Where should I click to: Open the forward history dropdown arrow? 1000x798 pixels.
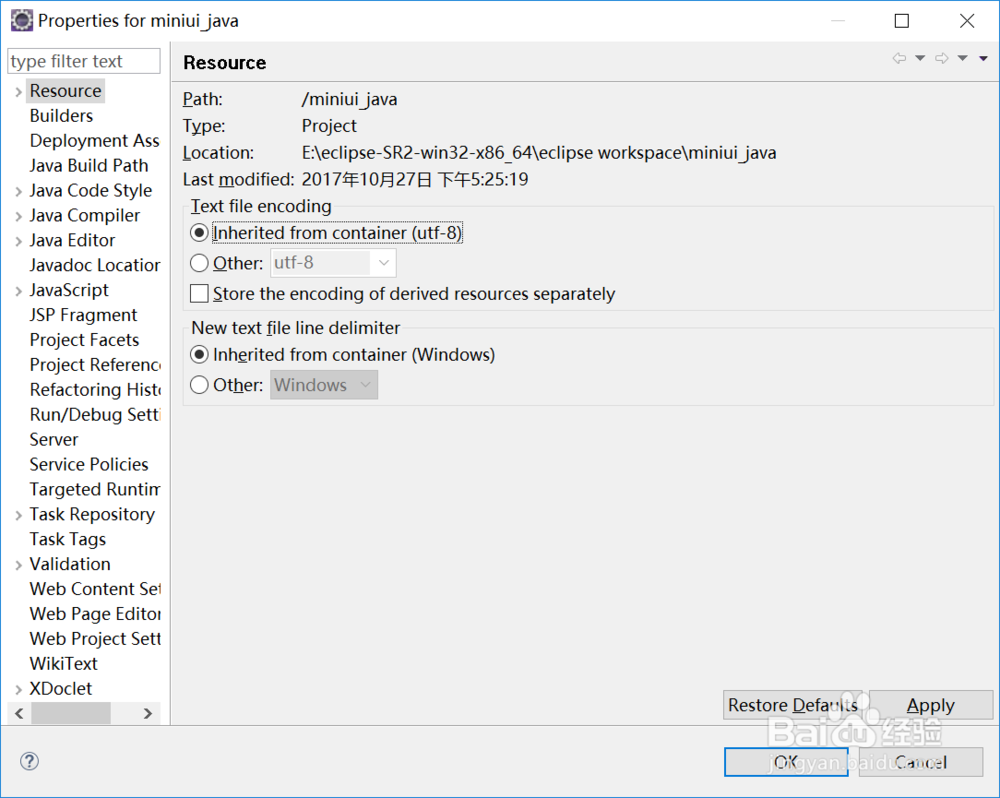tap(962, 58)
